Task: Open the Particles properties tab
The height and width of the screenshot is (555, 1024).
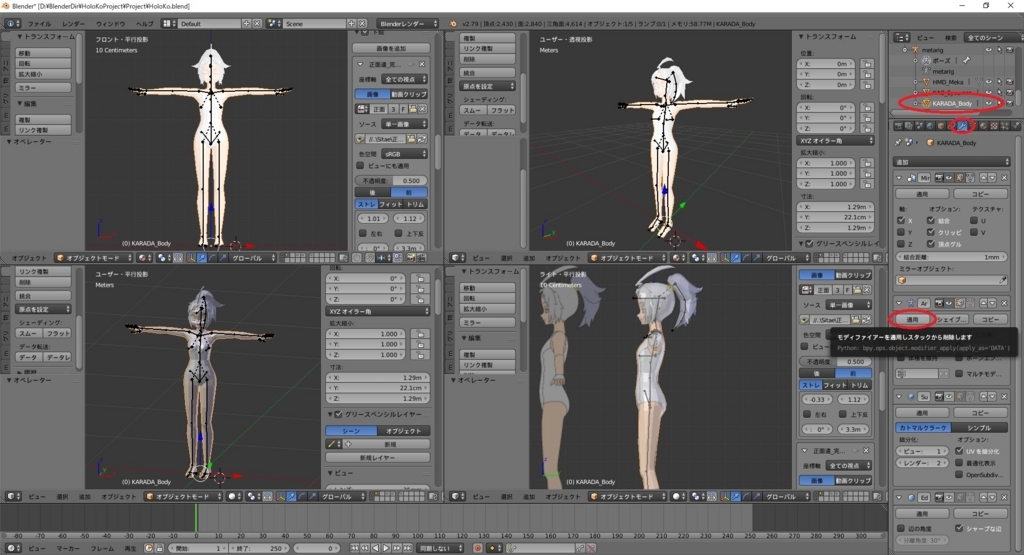Action: 1005,126
